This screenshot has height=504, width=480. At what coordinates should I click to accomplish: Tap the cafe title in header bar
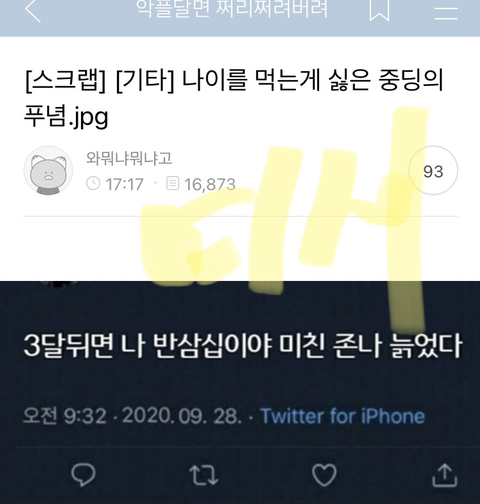pos(232,9)
